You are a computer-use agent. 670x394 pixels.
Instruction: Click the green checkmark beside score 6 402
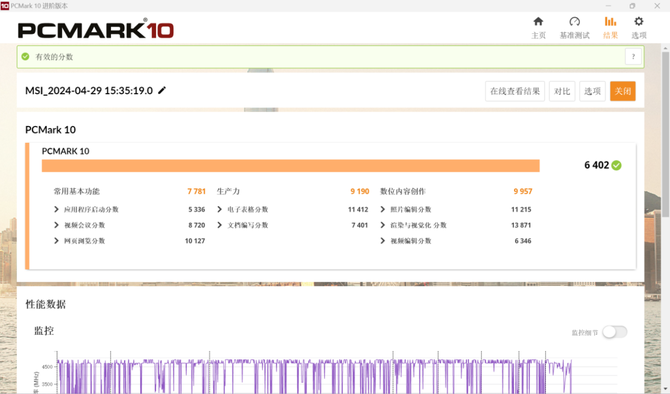(x=616, y=165)
